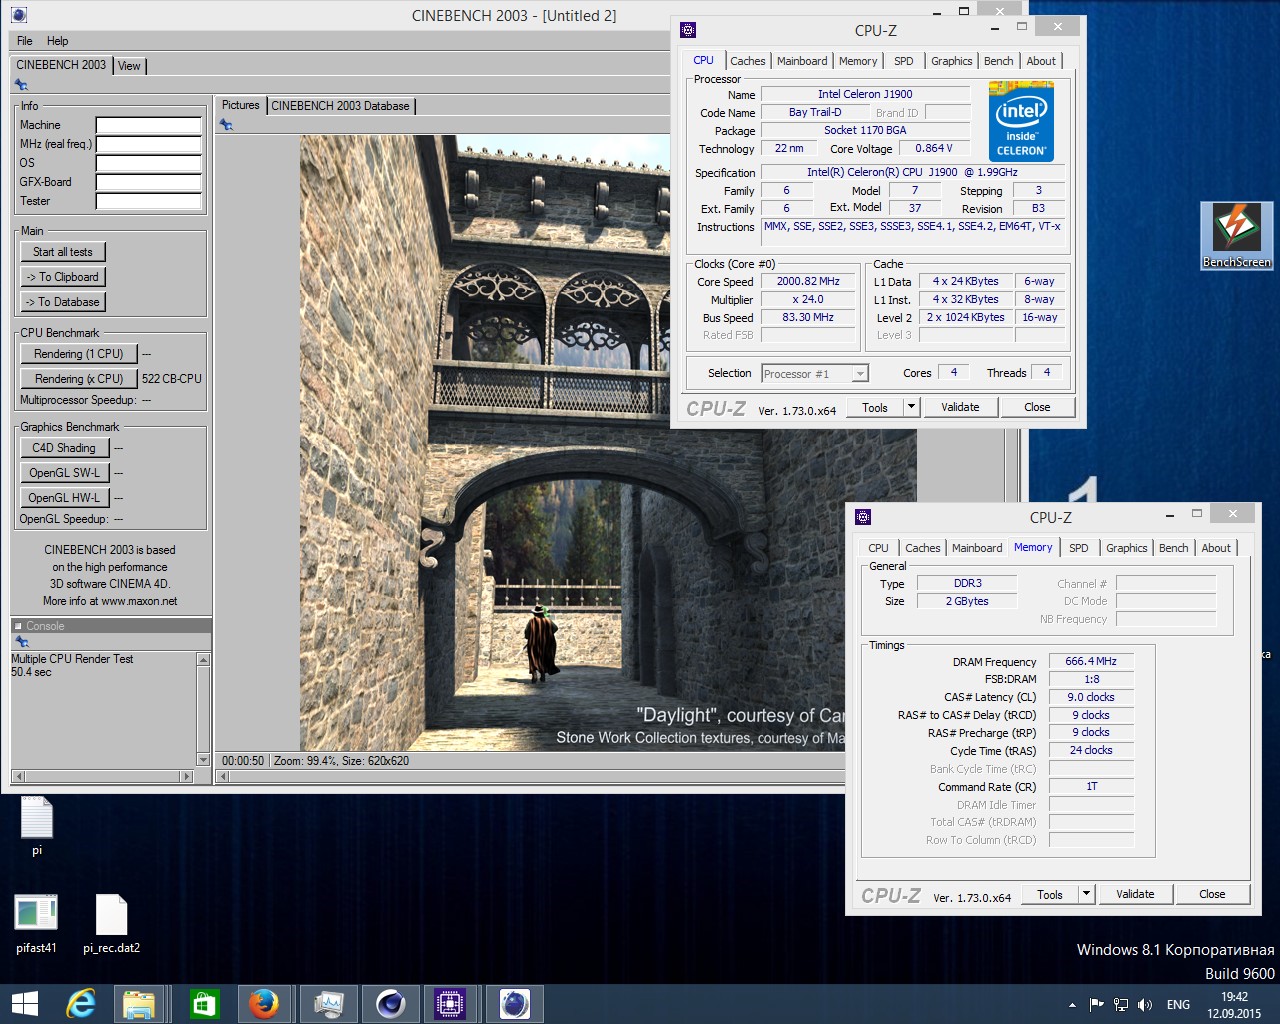Run the OpenGL SW-L test

coord(64,473)
